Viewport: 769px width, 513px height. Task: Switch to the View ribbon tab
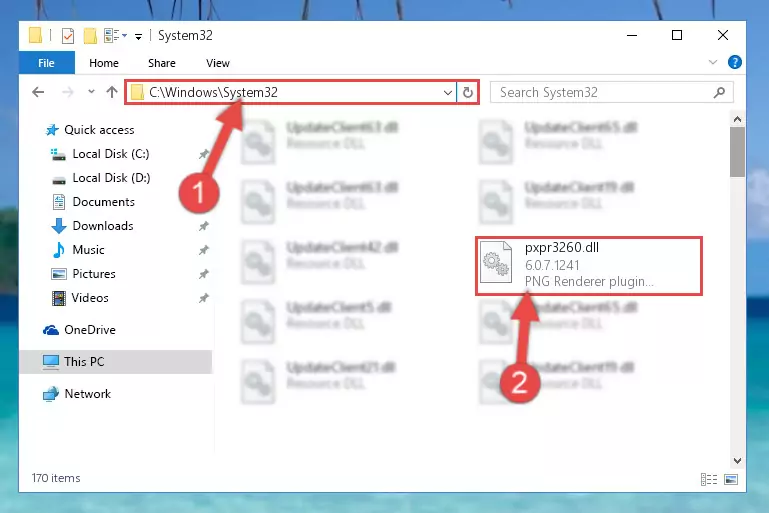[x=218, y=63]
